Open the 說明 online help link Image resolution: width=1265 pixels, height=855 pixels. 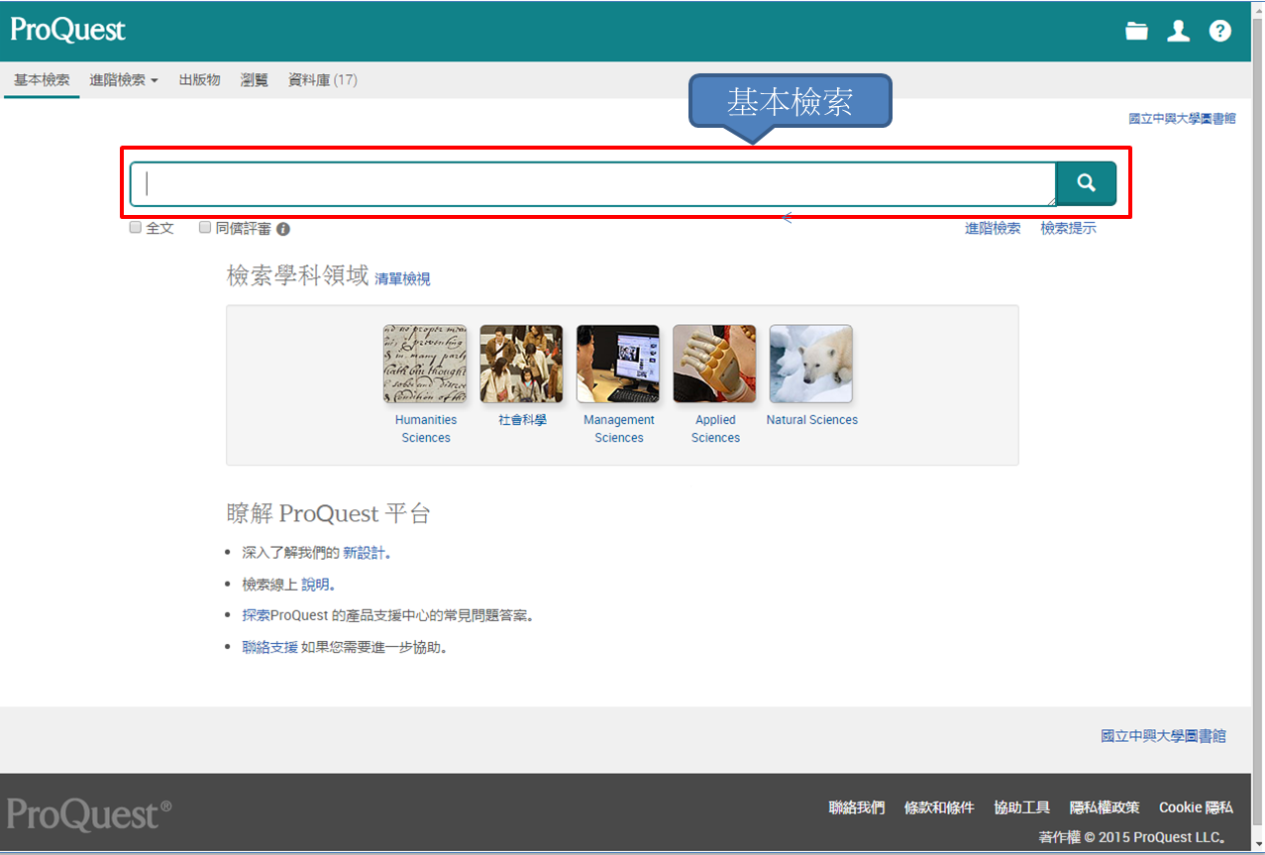tap(316, 585)
